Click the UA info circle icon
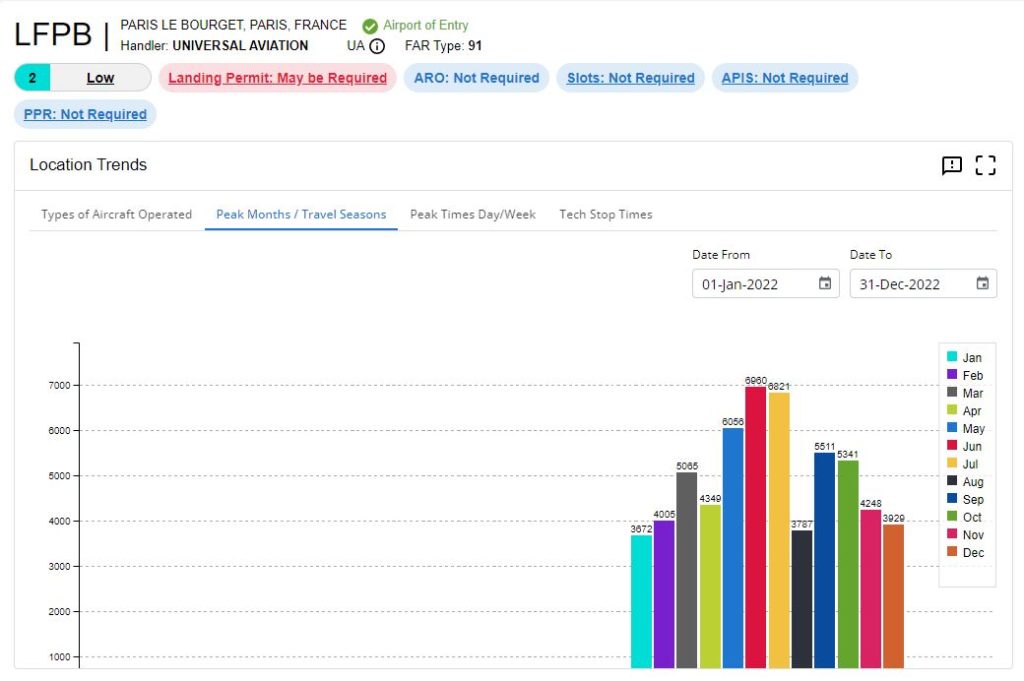Screen dimensions: 1024x681 coord(377,46)
